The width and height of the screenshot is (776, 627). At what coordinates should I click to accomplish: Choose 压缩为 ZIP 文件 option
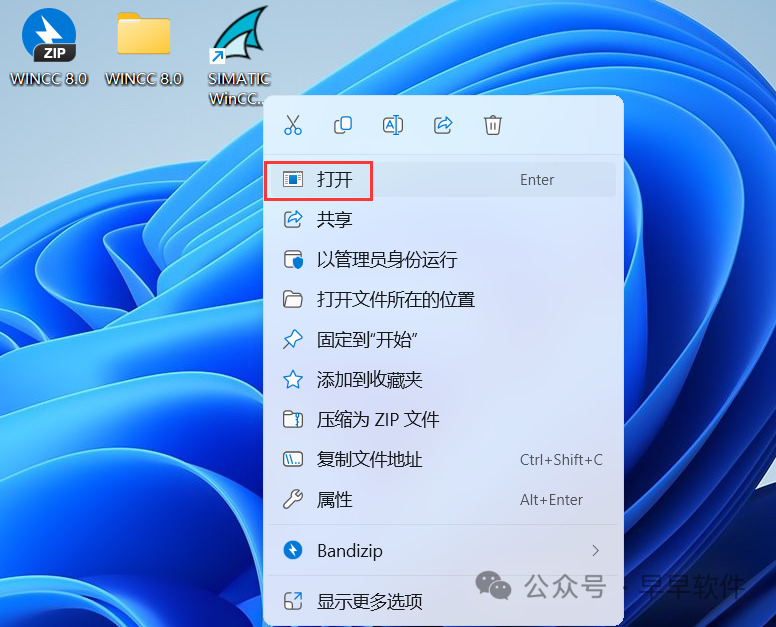378,420
